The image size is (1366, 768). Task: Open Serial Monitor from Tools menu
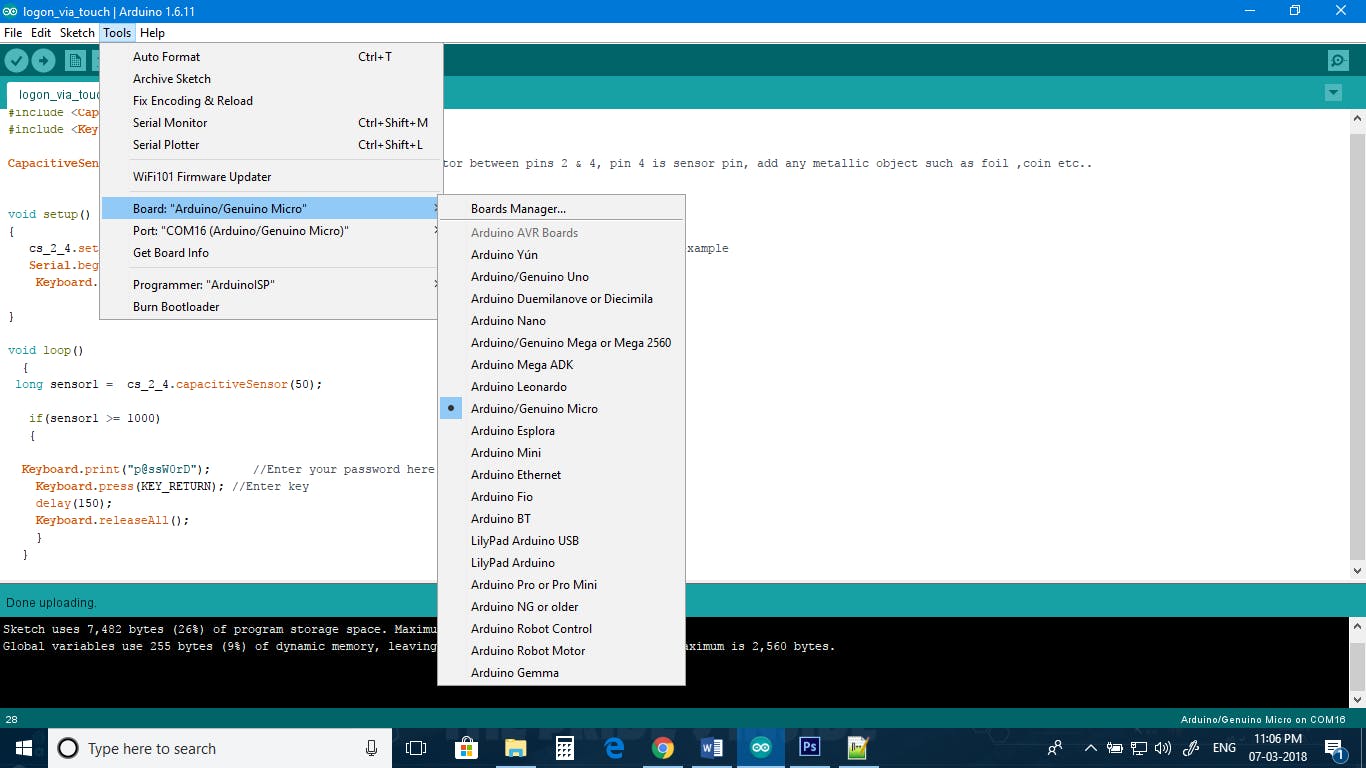tap(271, 123)
